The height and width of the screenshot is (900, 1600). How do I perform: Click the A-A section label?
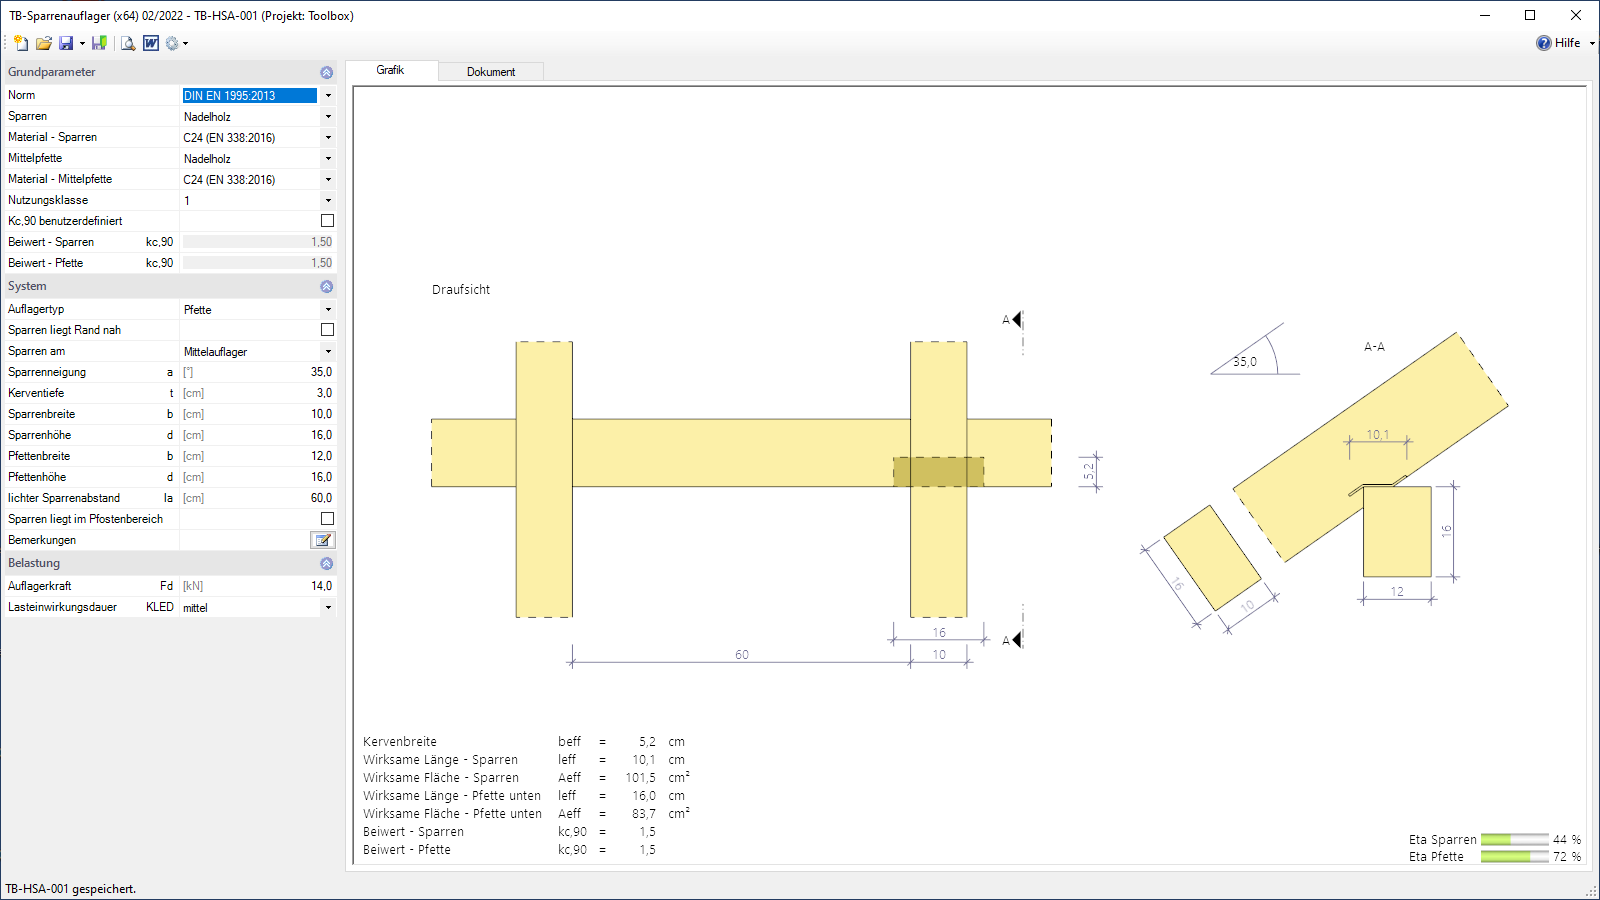[1374, 347]
